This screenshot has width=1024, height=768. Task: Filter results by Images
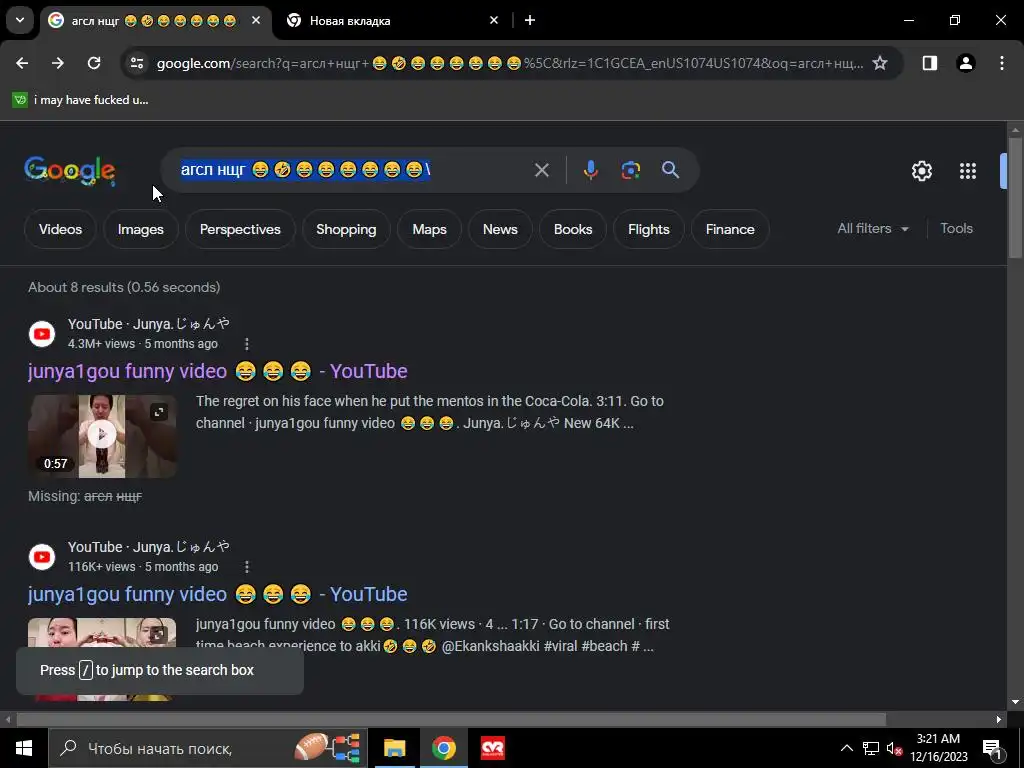tap(140, 229)
